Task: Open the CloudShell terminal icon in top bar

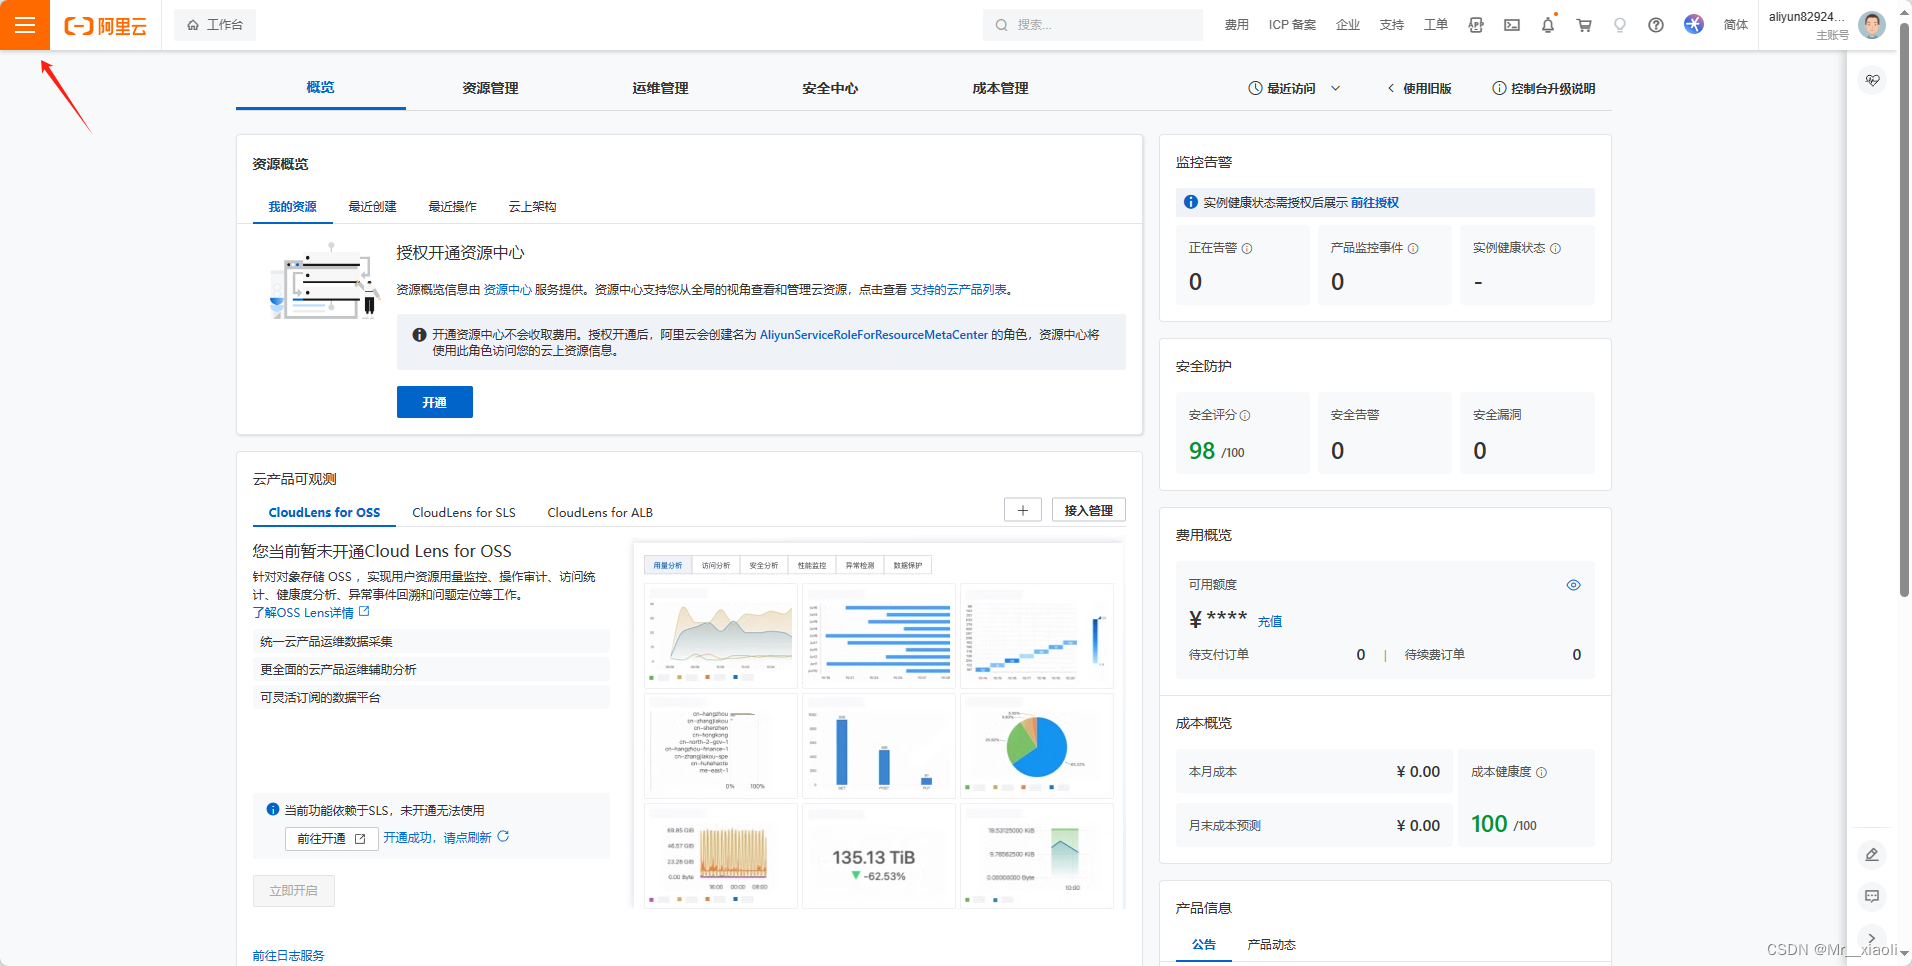Action: (x=1511, y=25)
